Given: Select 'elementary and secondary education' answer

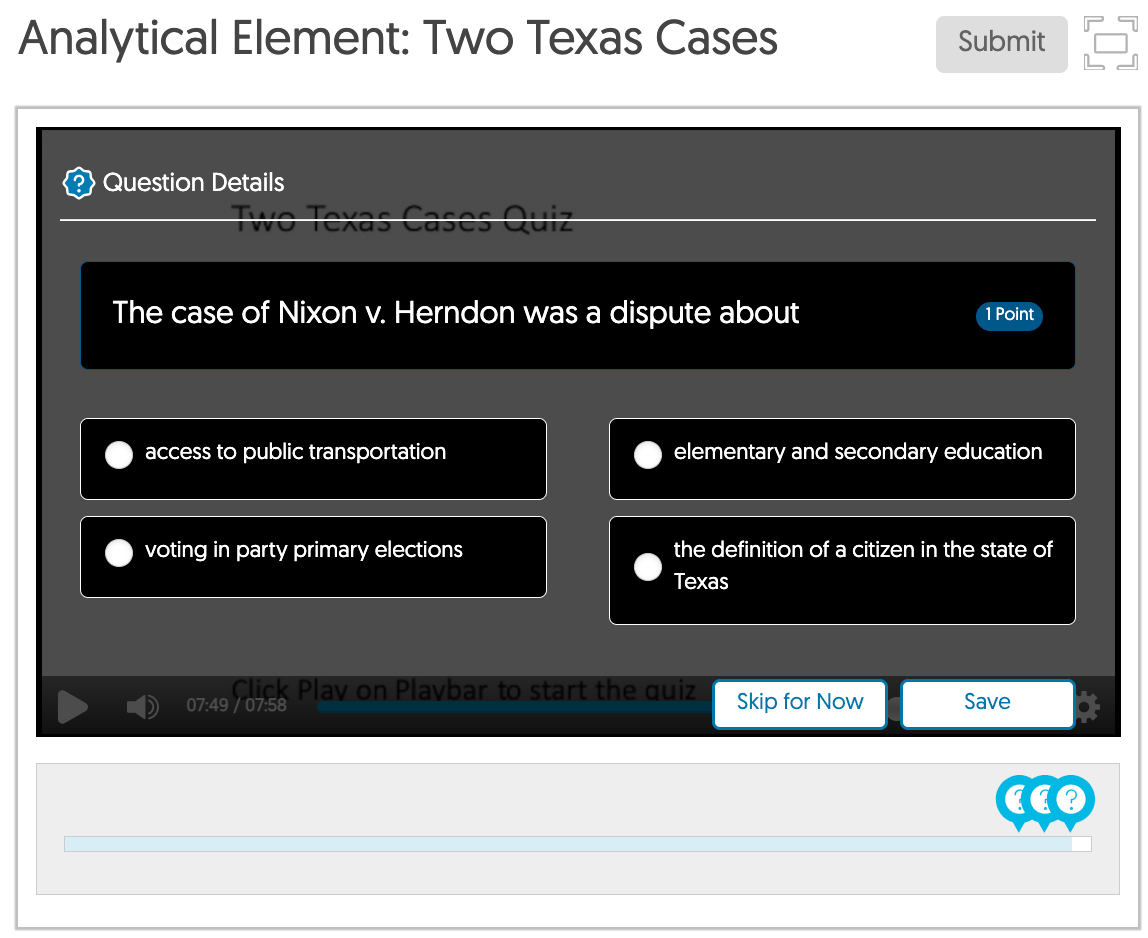Looking at the screenshot, I should point(842,459).
